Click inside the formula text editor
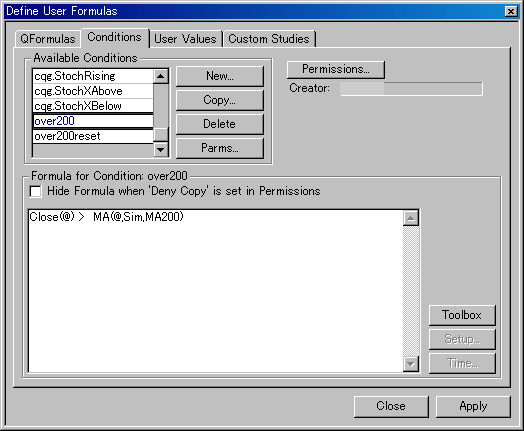 click(x=216, y=291)
